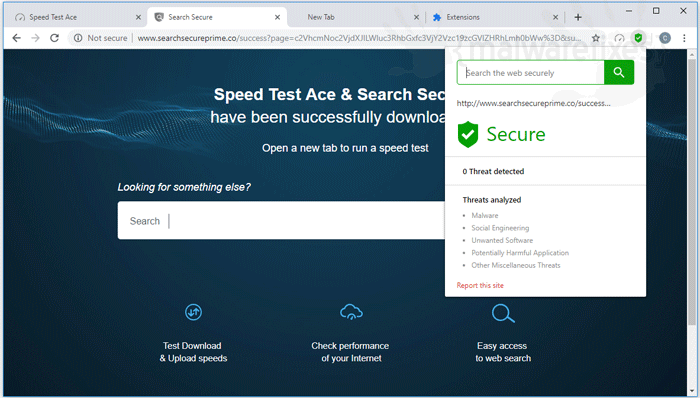
Task: Click the green Search Secure shield extension icon
Action: [638, 38]
